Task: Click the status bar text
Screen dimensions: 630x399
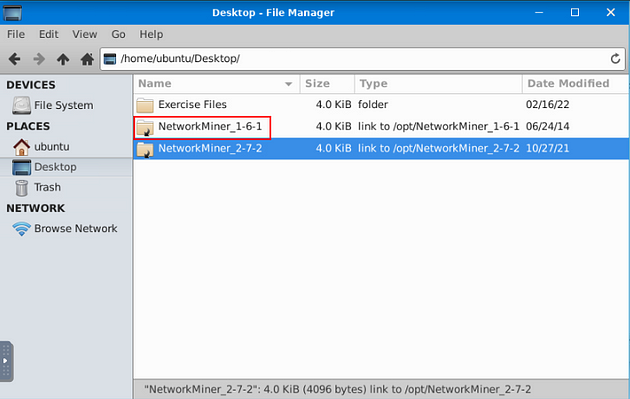Action: [x=338, y=389]
